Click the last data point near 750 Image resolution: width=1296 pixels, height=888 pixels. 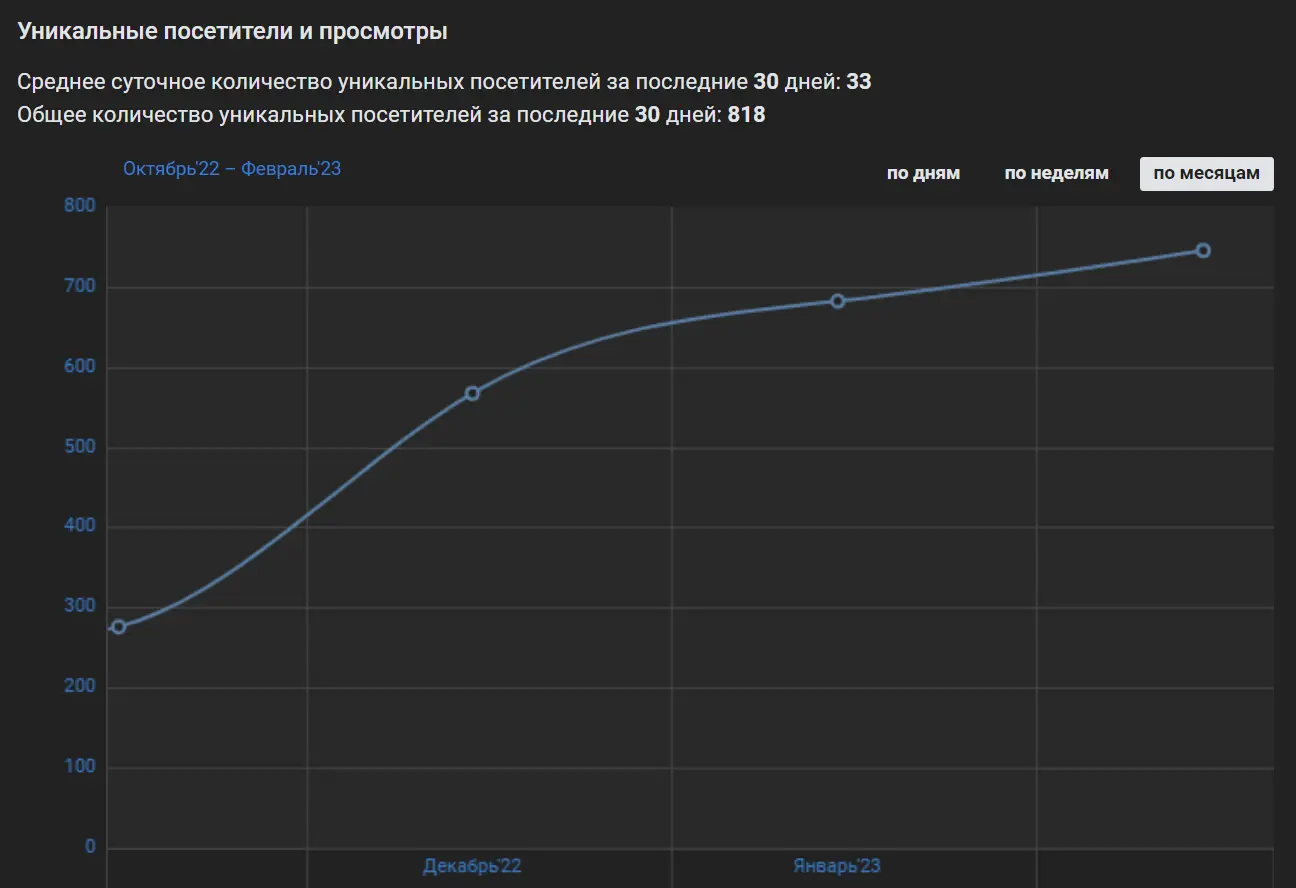[x=1203, y=250]
